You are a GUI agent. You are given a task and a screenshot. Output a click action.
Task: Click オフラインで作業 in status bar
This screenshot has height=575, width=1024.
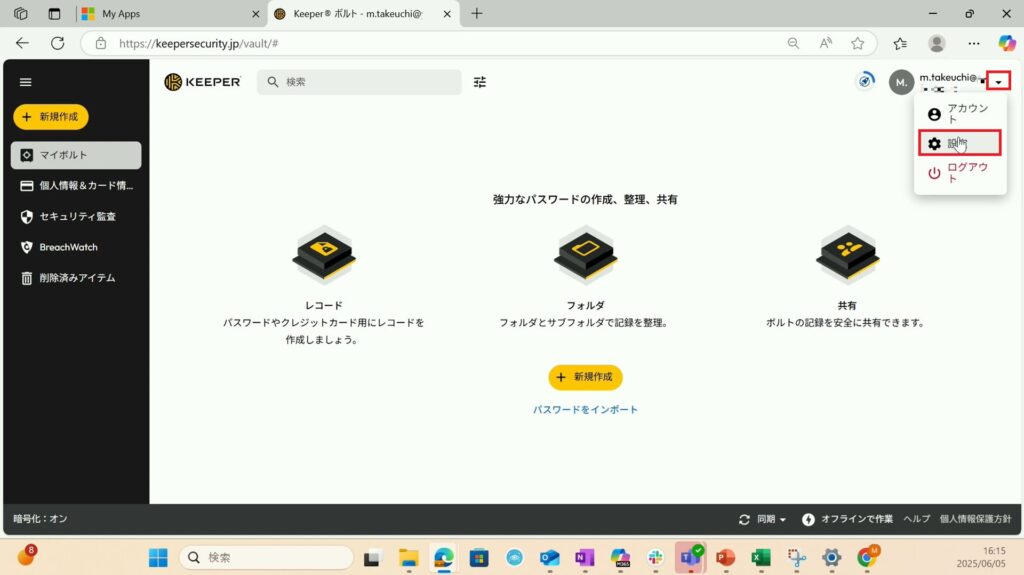848,519
